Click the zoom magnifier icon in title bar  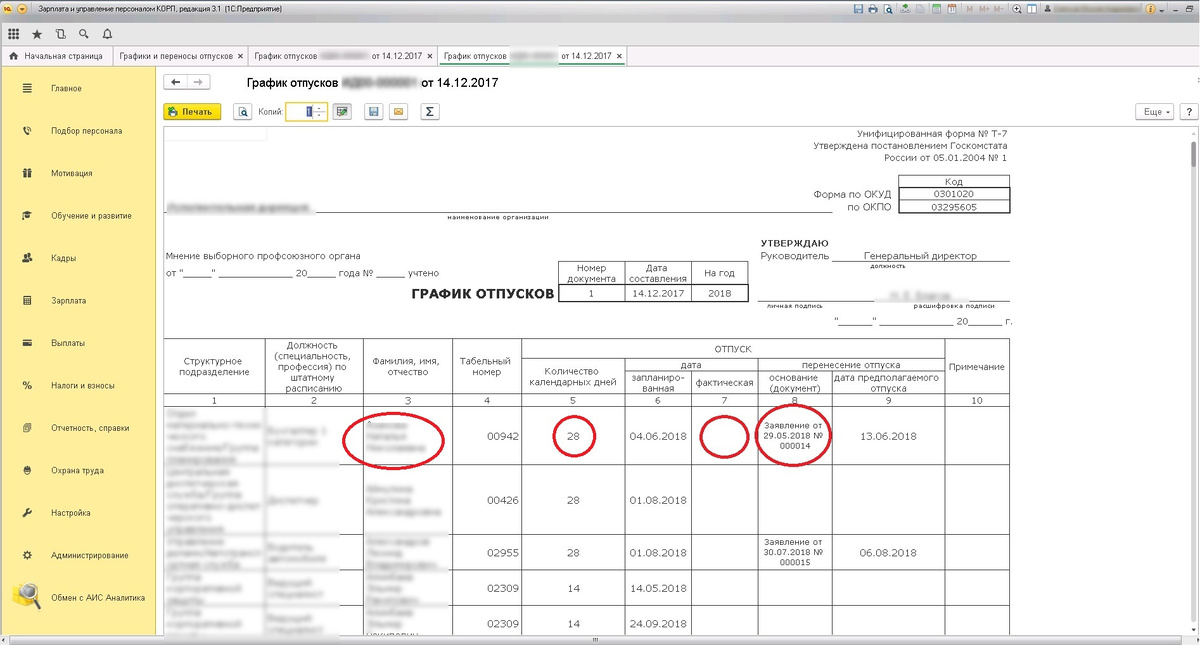1017,9
